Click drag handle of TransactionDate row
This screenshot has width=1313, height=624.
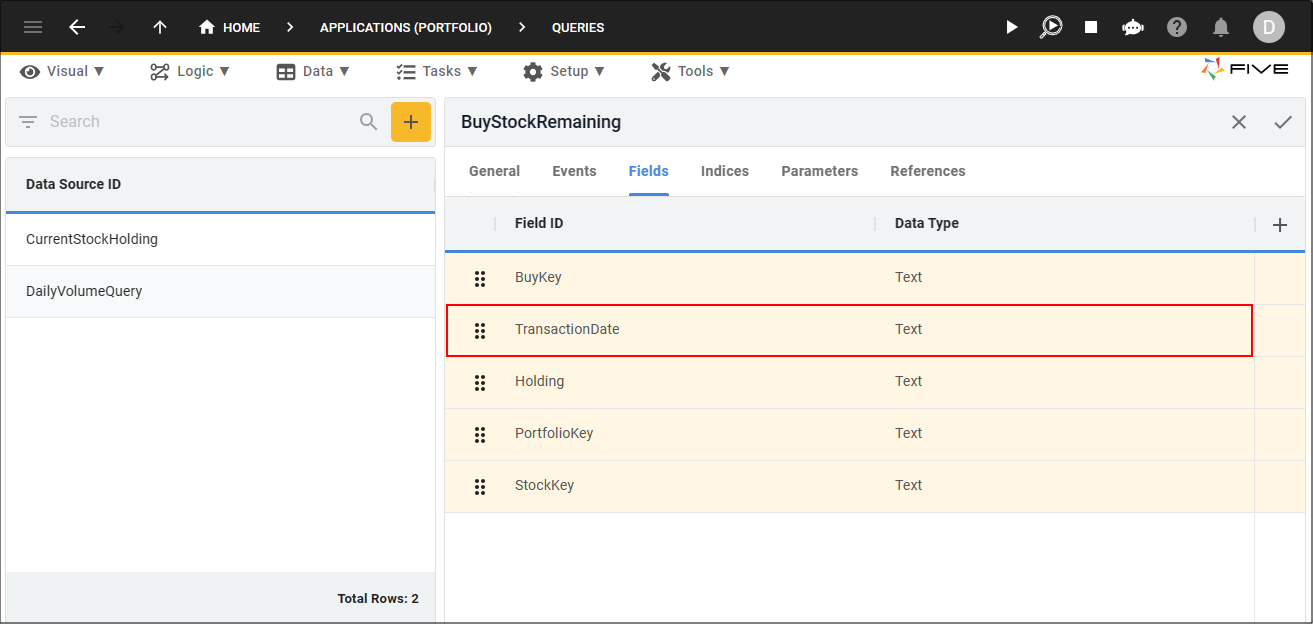[x=480, y=330]
